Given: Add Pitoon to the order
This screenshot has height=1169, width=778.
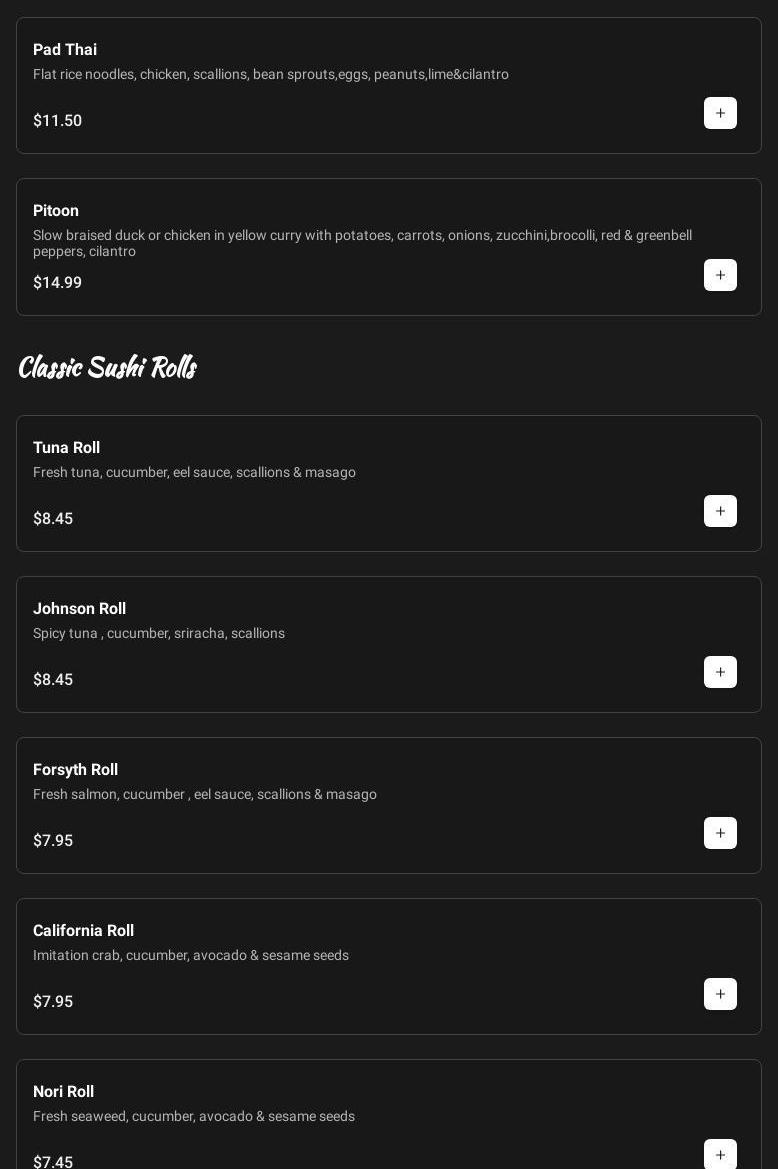Looking at the screenshot, I should coord(720,275).
